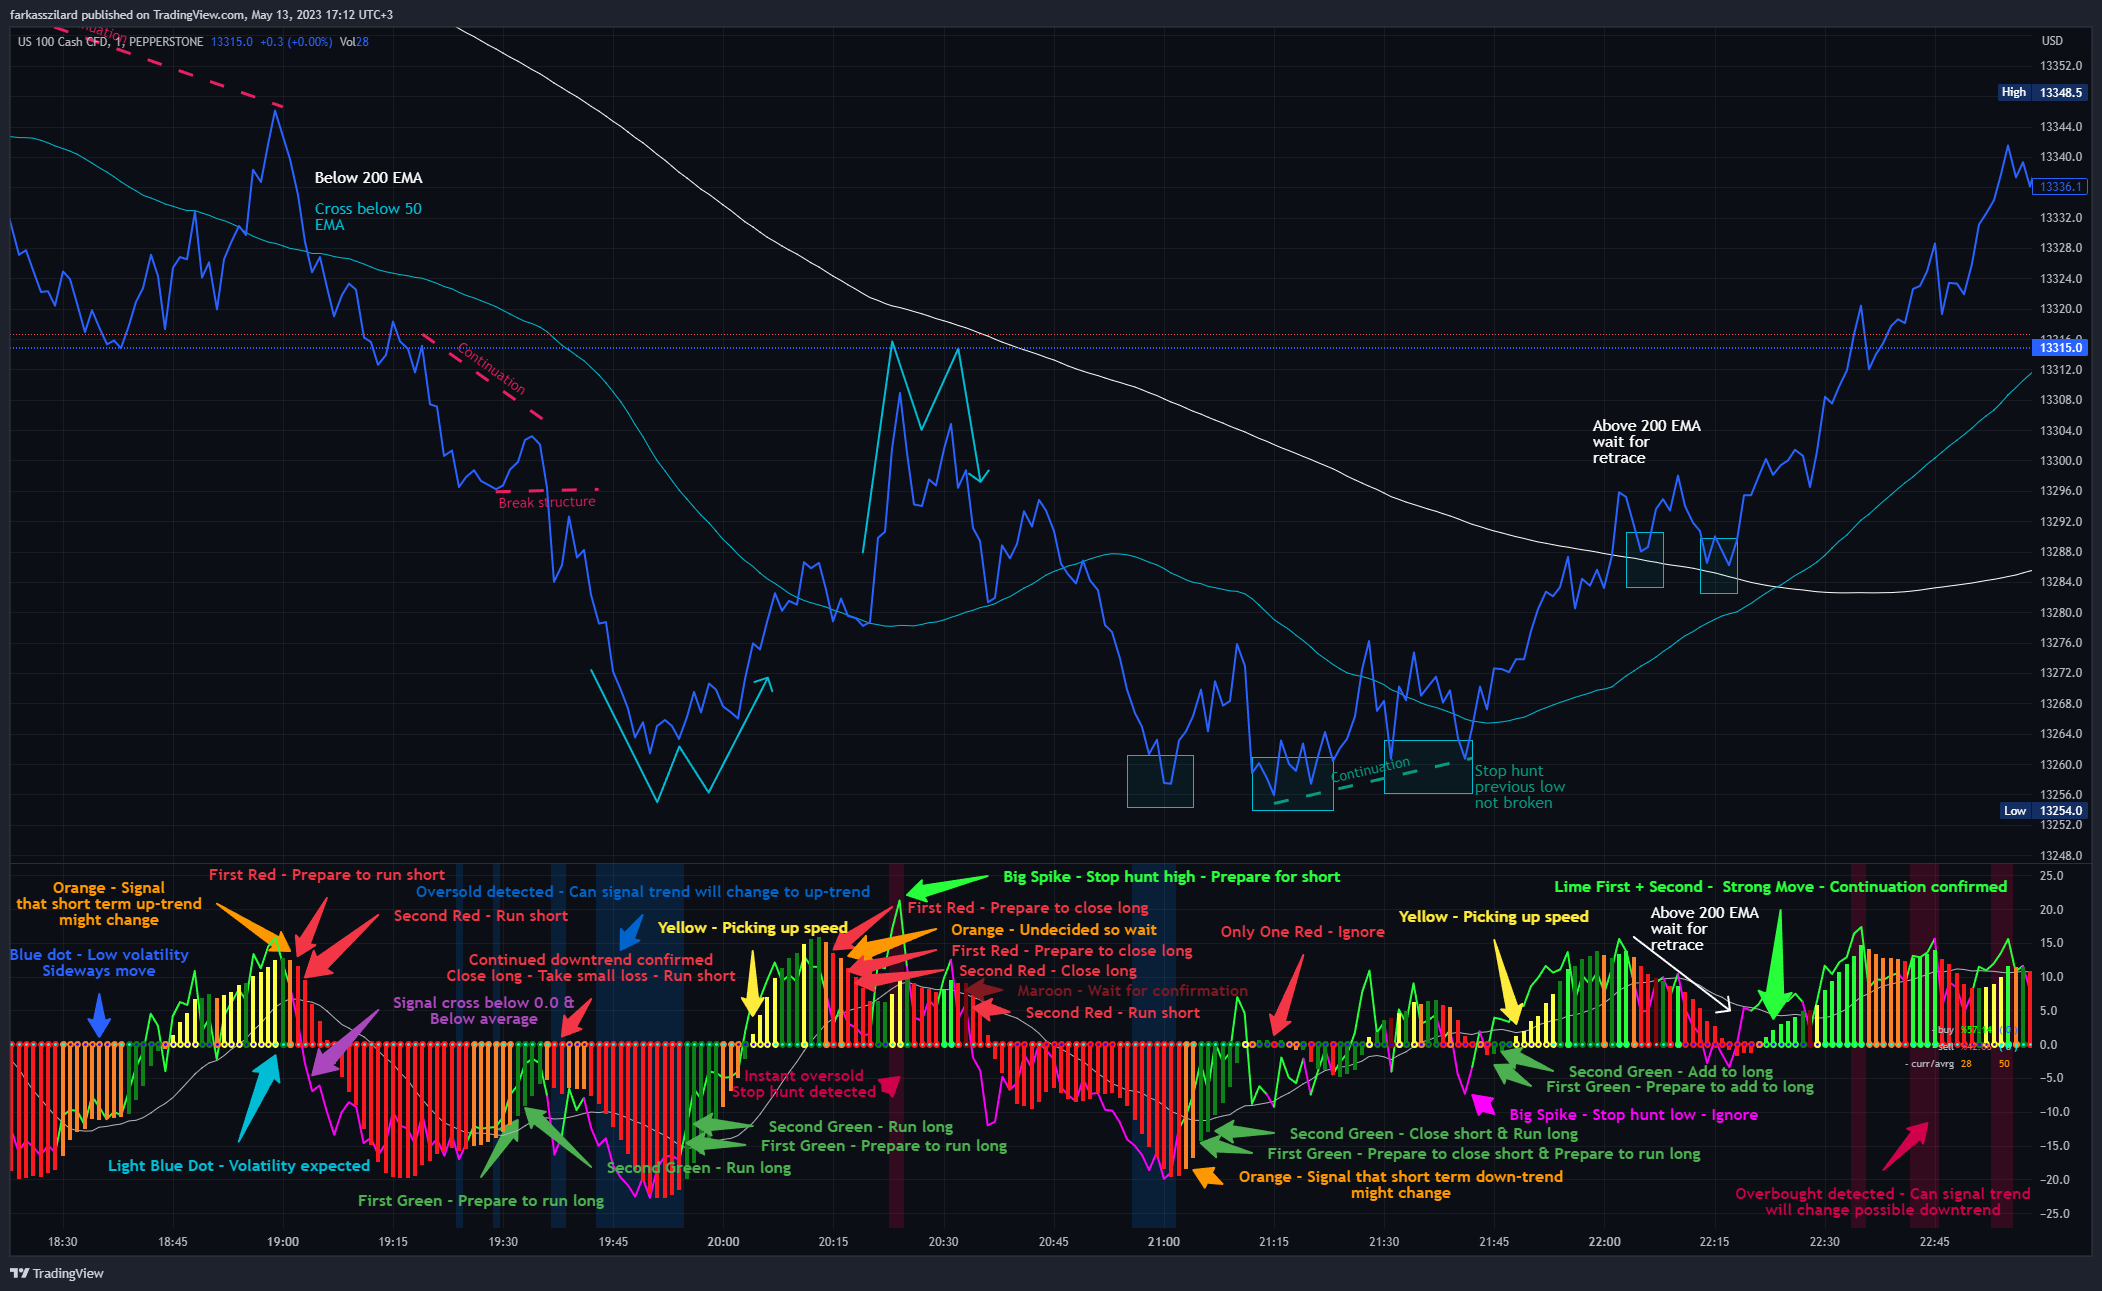The image size is (2102, 1291).
Task: Click the 13352.0 price scale value
Action: coord(2061,66)
